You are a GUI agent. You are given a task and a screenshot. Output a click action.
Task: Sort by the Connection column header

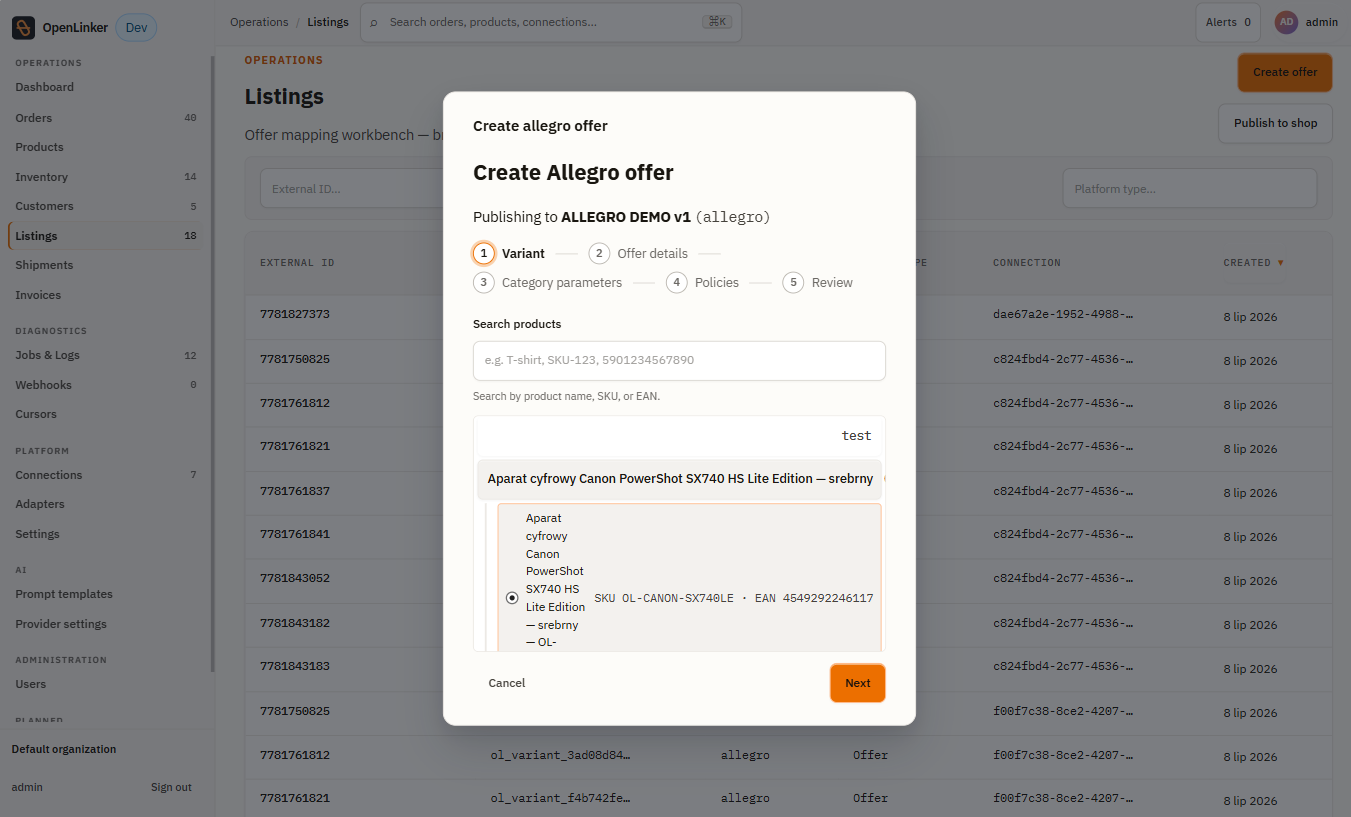1027,263
